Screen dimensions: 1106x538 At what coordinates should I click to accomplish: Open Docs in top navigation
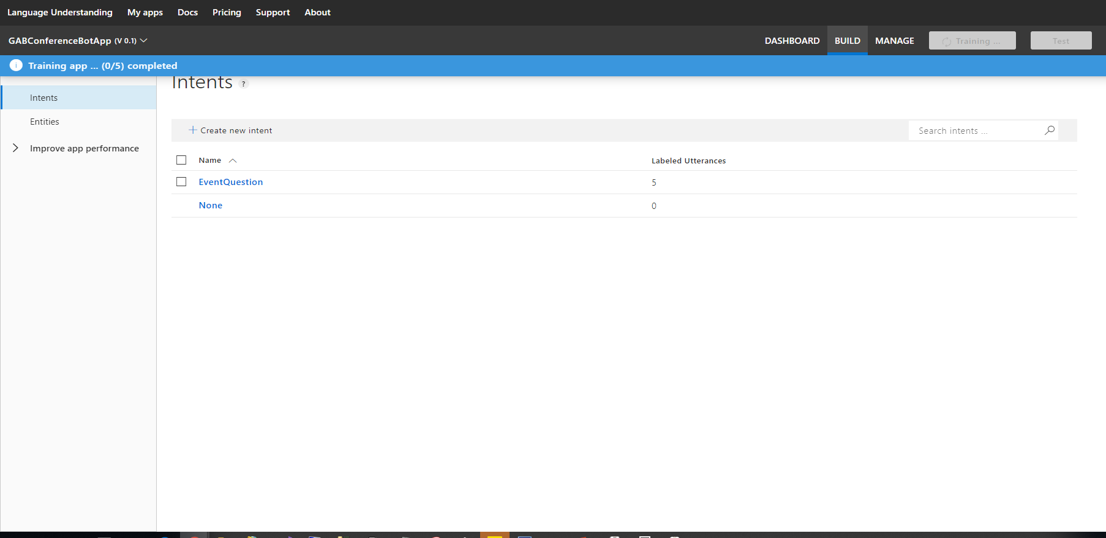click(188, 13)
